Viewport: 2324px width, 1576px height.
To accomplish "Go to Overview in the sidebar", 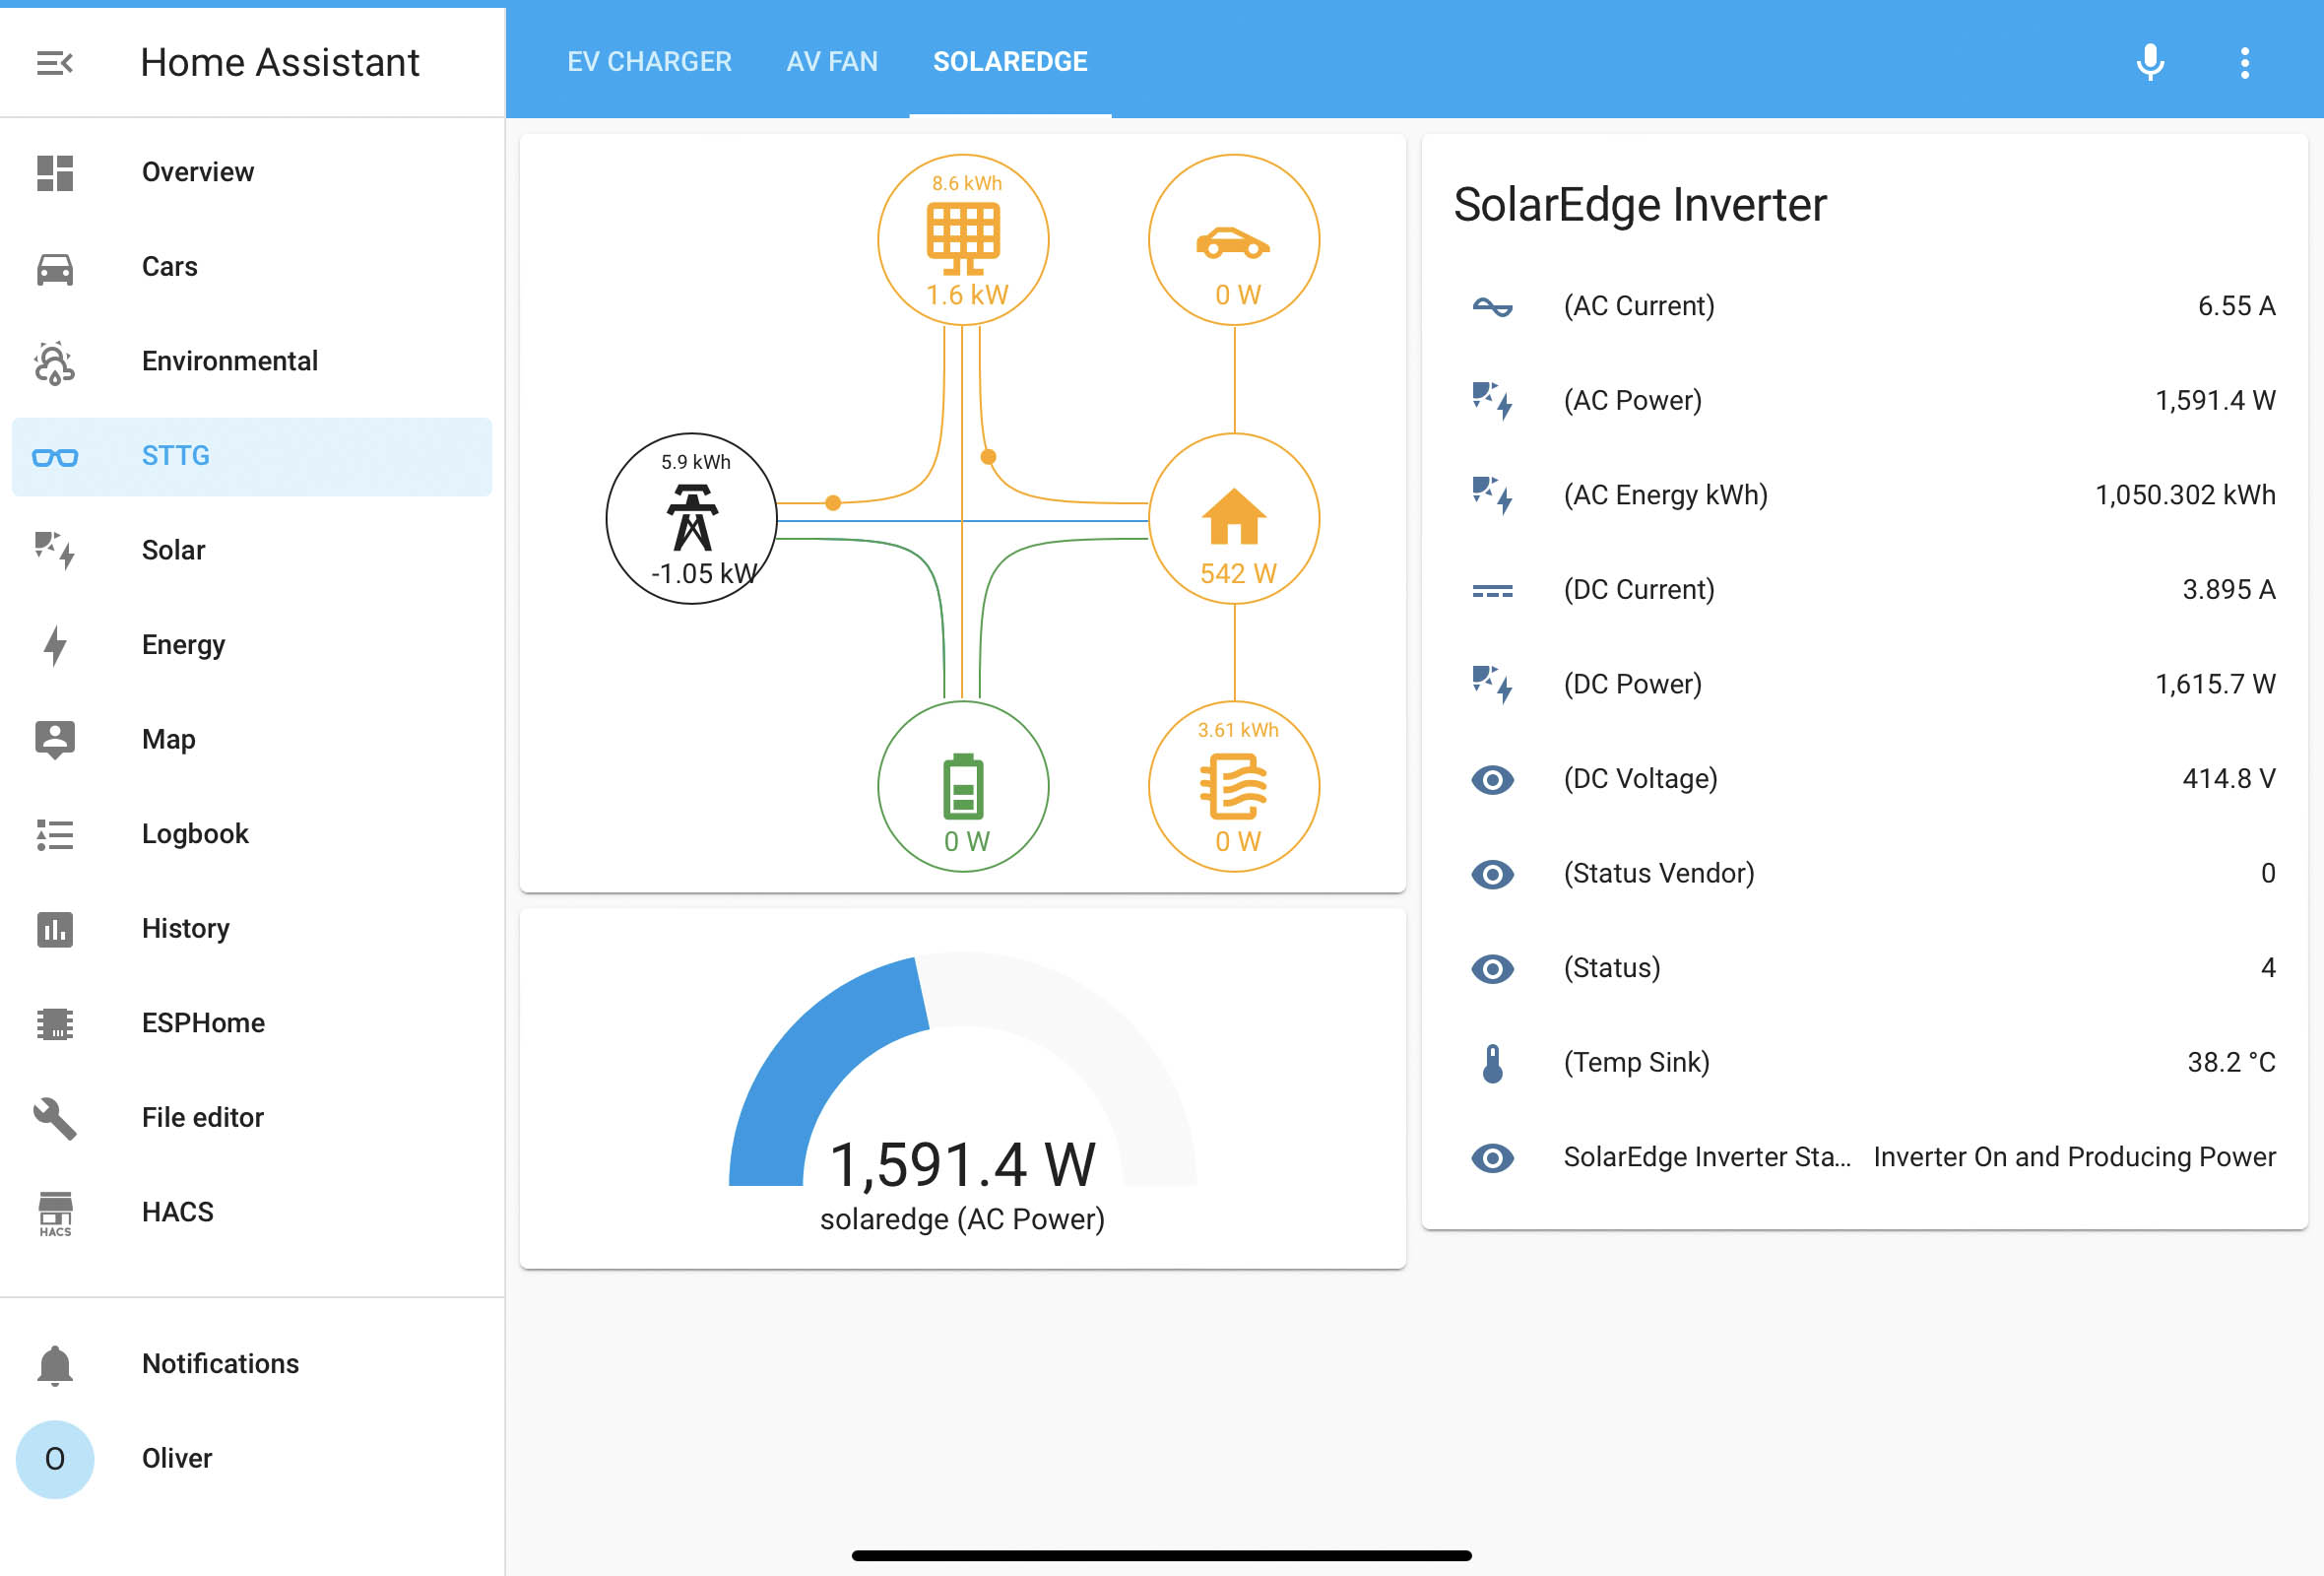I will (252, 173).
